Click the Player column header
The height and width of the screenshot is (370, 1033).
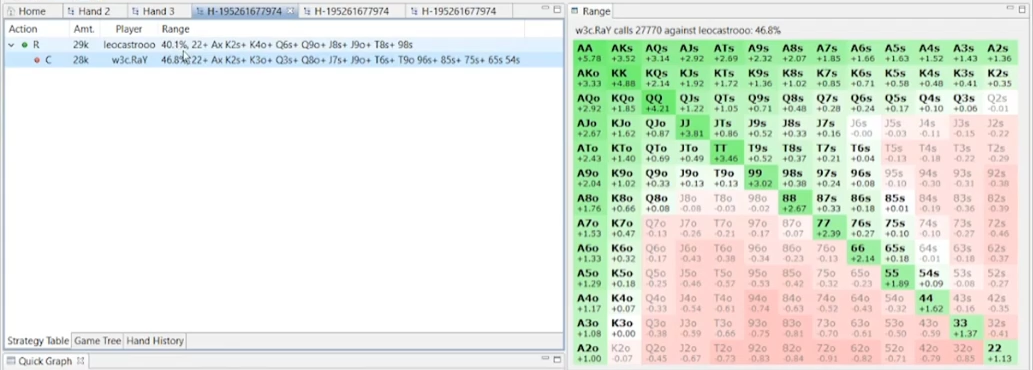pyautogui.click(x=129, y=29)
